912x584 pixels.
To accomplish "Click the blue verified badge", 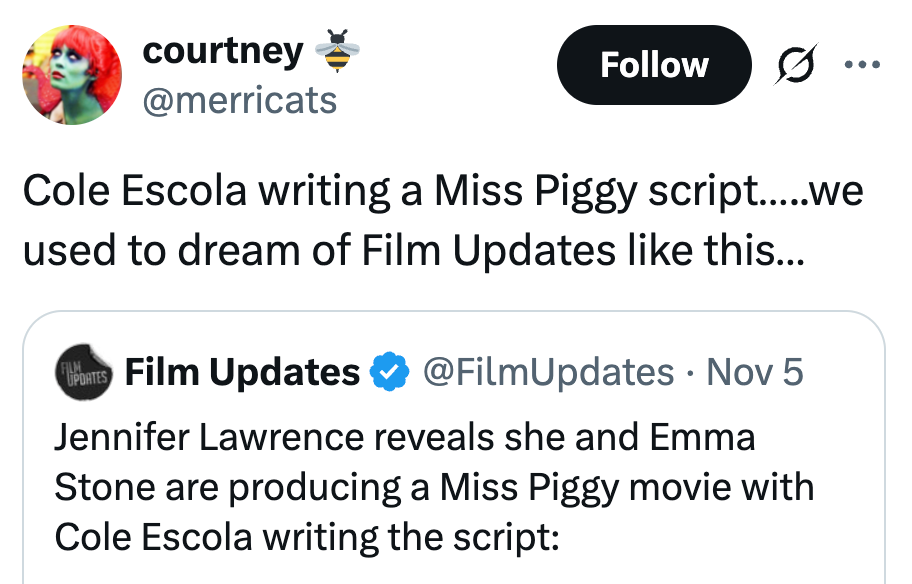I will [389, 373].
